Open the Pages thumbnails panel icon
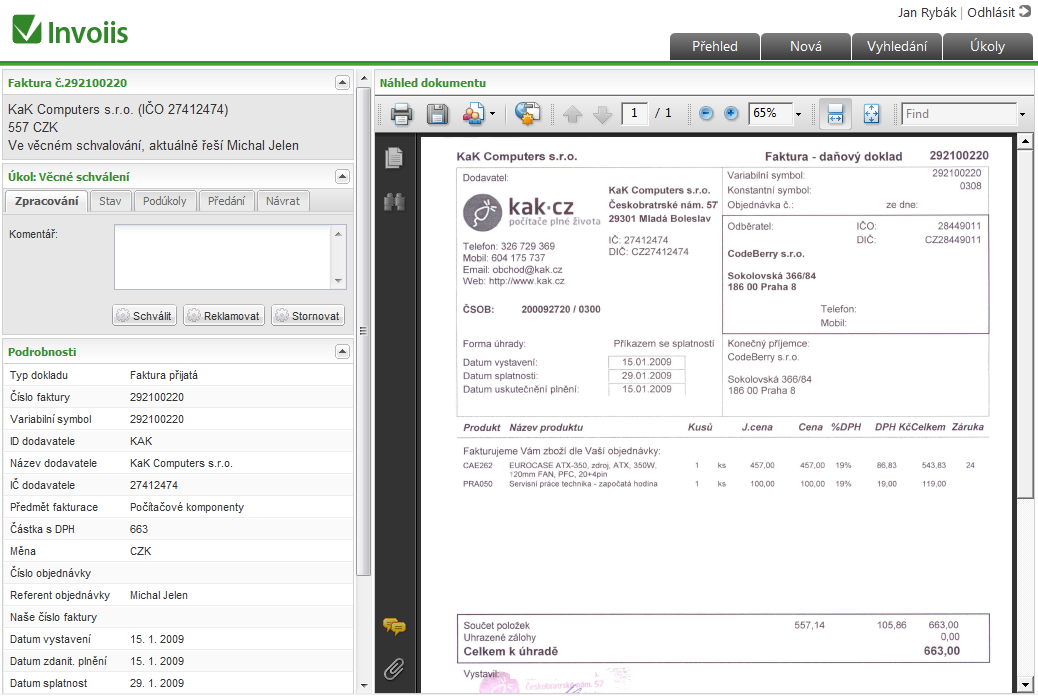This screenshot has width=1038, height=696. click(x=394, y=158)
